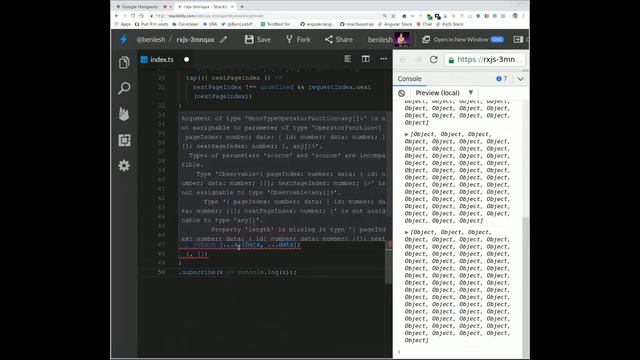Image resolution: width=640 pixels, height=360 pixels.
Task: Click the rxjs-3mnqax project name
Action: (x=196, y=40)
